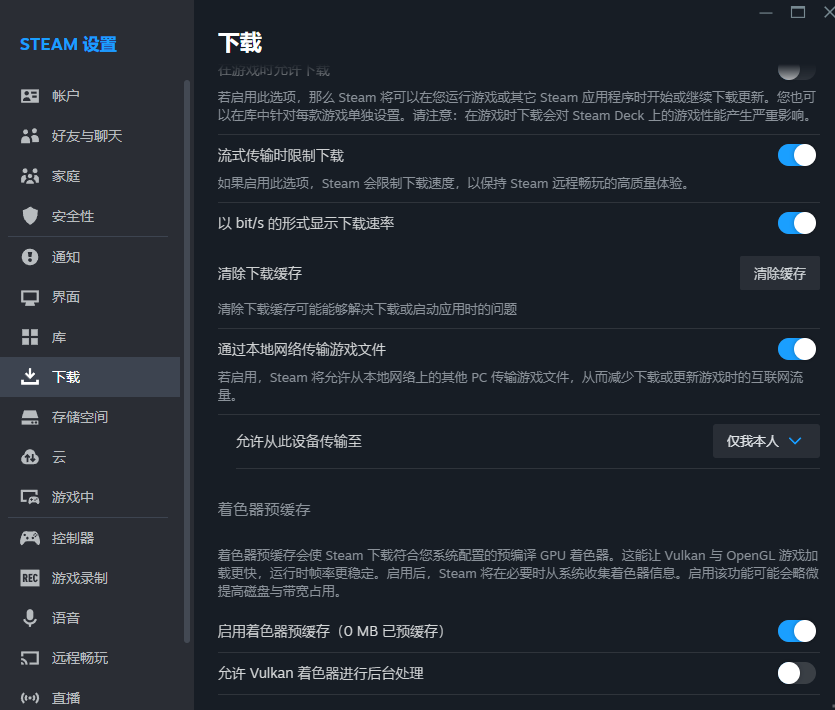Disable 启用着色器预缓存 toggle

(797, 631)
